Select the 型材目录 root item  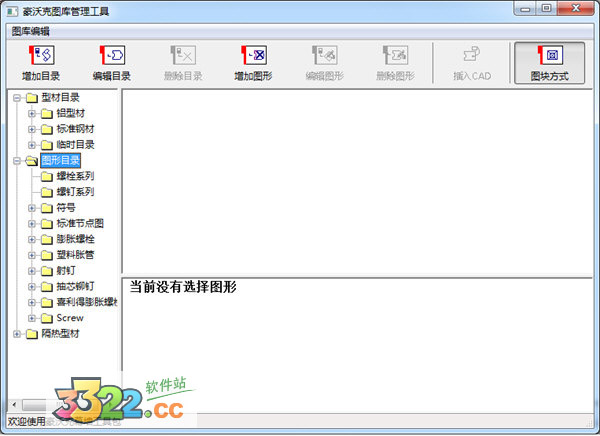click(x=60, y=98)
